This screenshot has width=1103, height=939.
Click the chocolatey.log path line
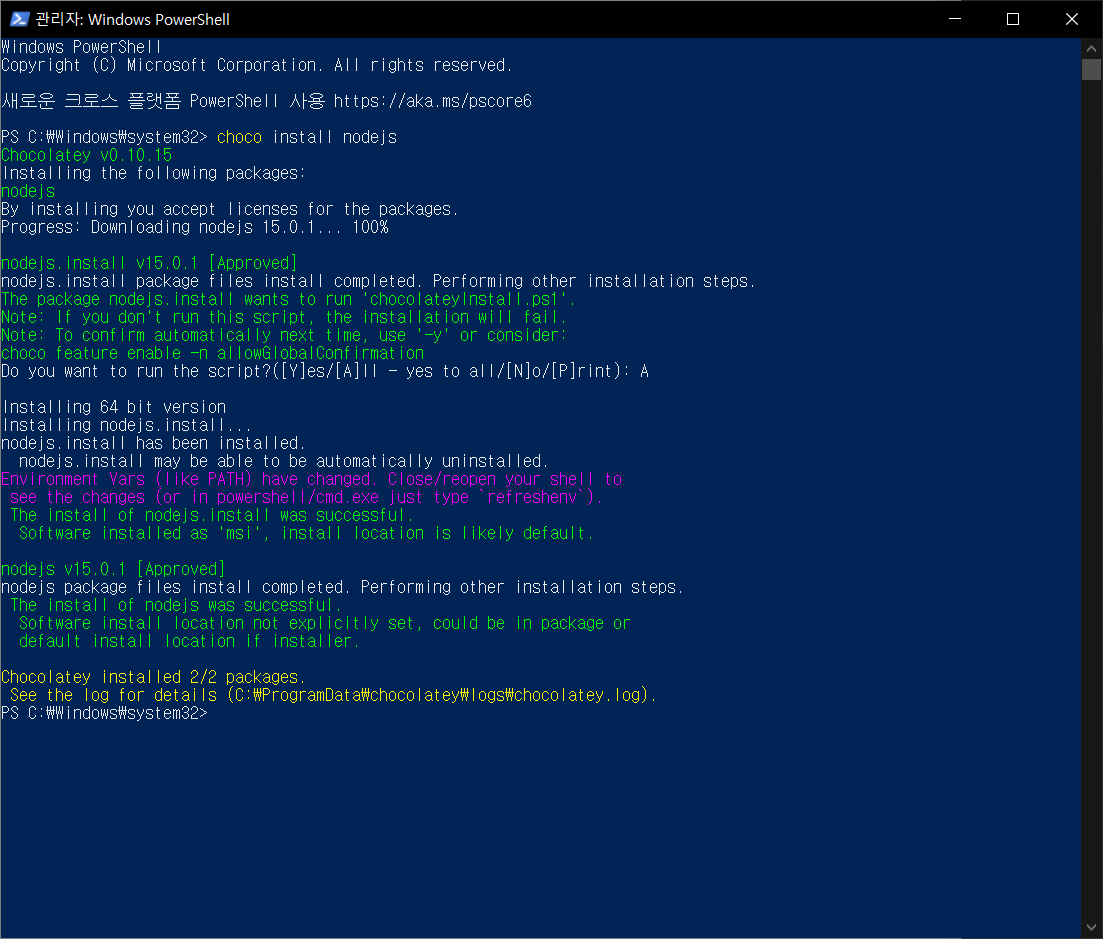pos(333,695)
